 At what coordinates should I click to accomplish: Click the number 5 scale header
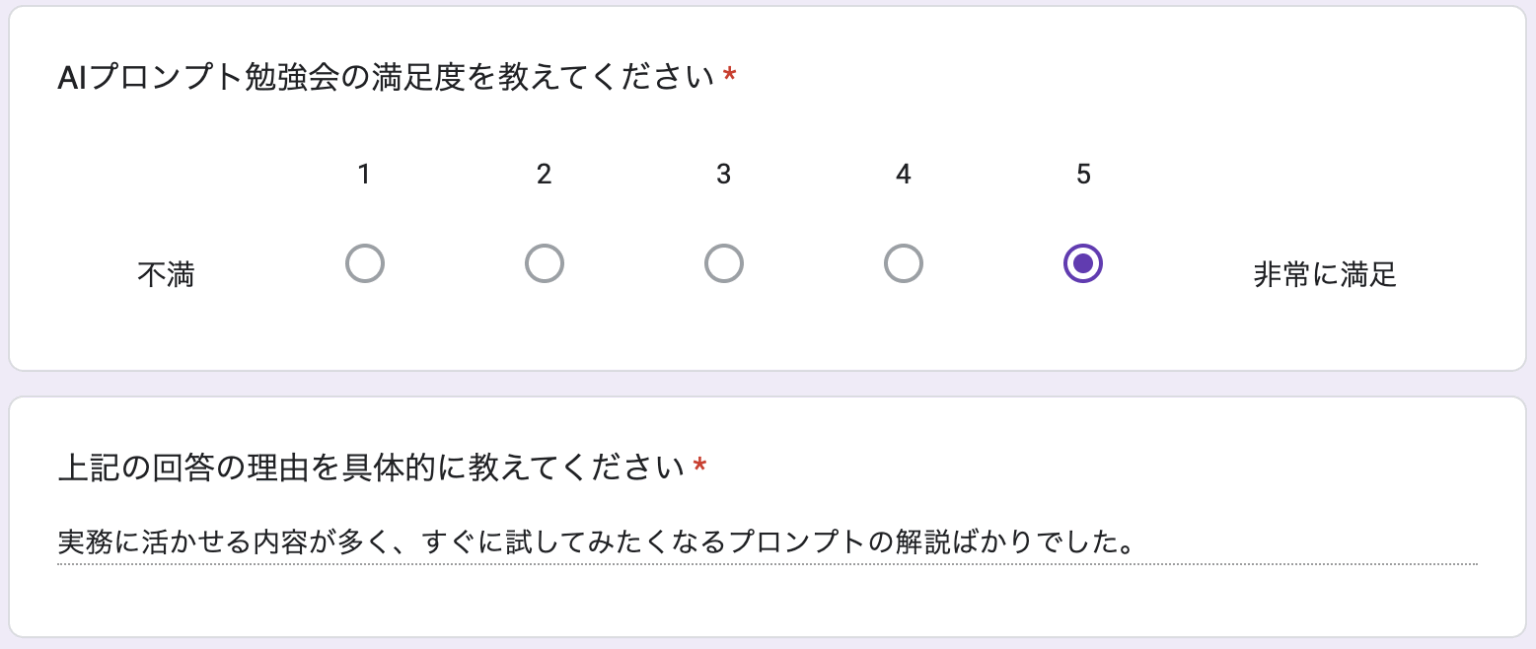pyautogui.click(x=1082, y=174)
